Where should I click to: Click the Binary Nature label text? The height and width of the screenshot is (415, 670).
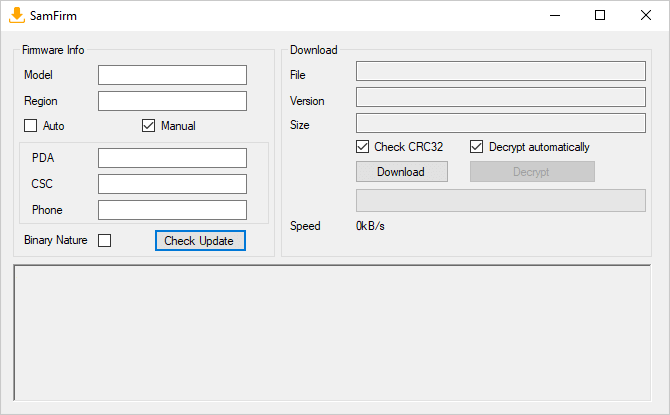click(x=56, y=240)
